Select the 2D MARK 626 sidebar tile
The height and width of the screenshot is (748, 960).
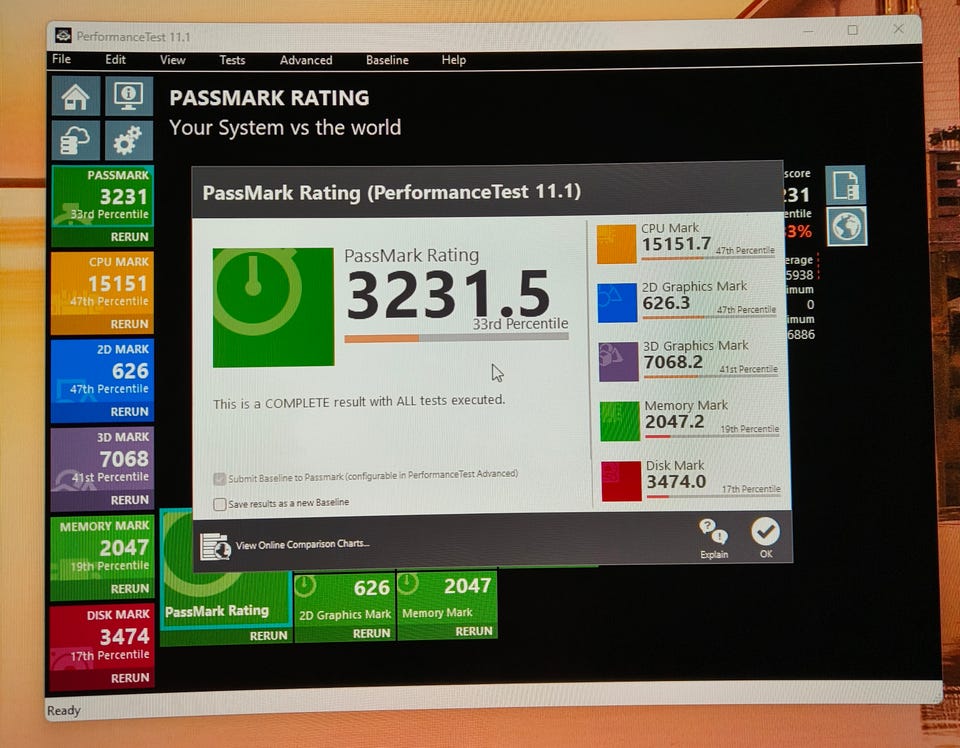coord(102,370)
